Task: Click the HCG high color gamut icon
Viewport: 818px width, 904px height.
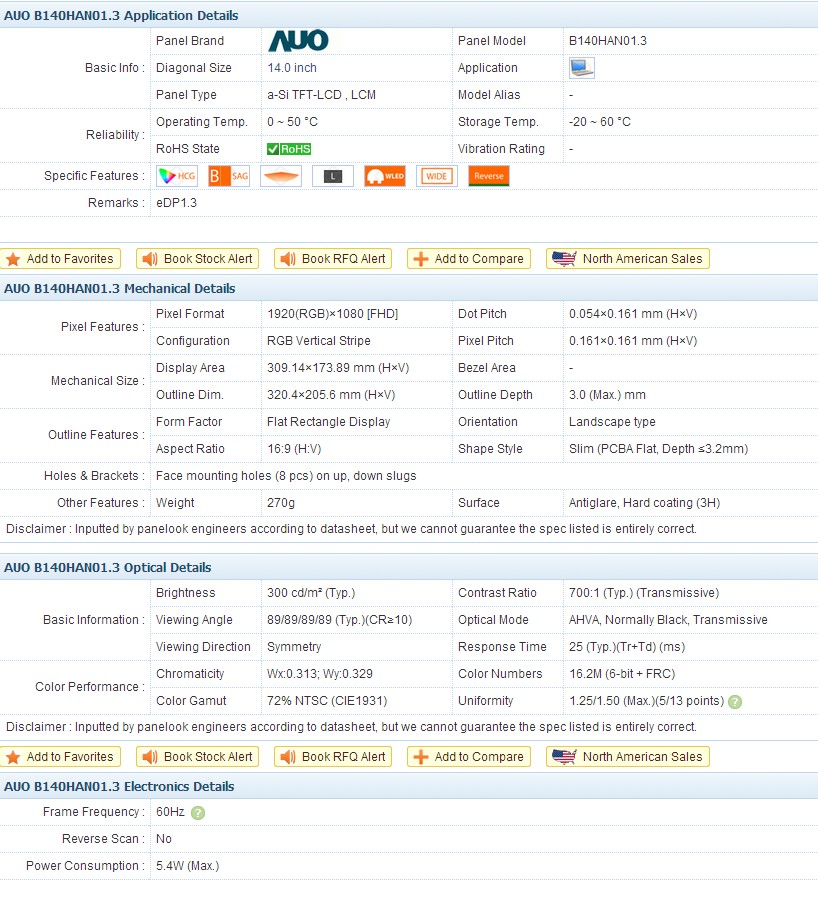Action: (x=177, y=176)
